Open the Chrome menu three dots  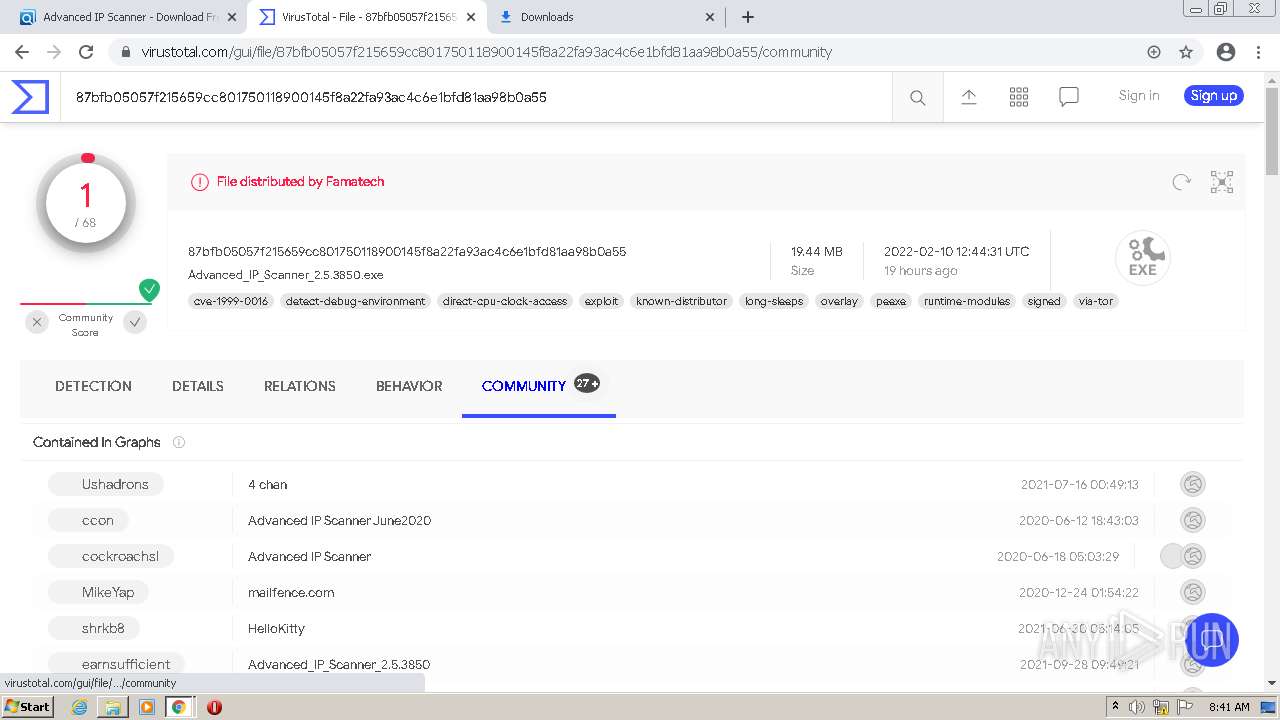click(x=1260, y=52)
